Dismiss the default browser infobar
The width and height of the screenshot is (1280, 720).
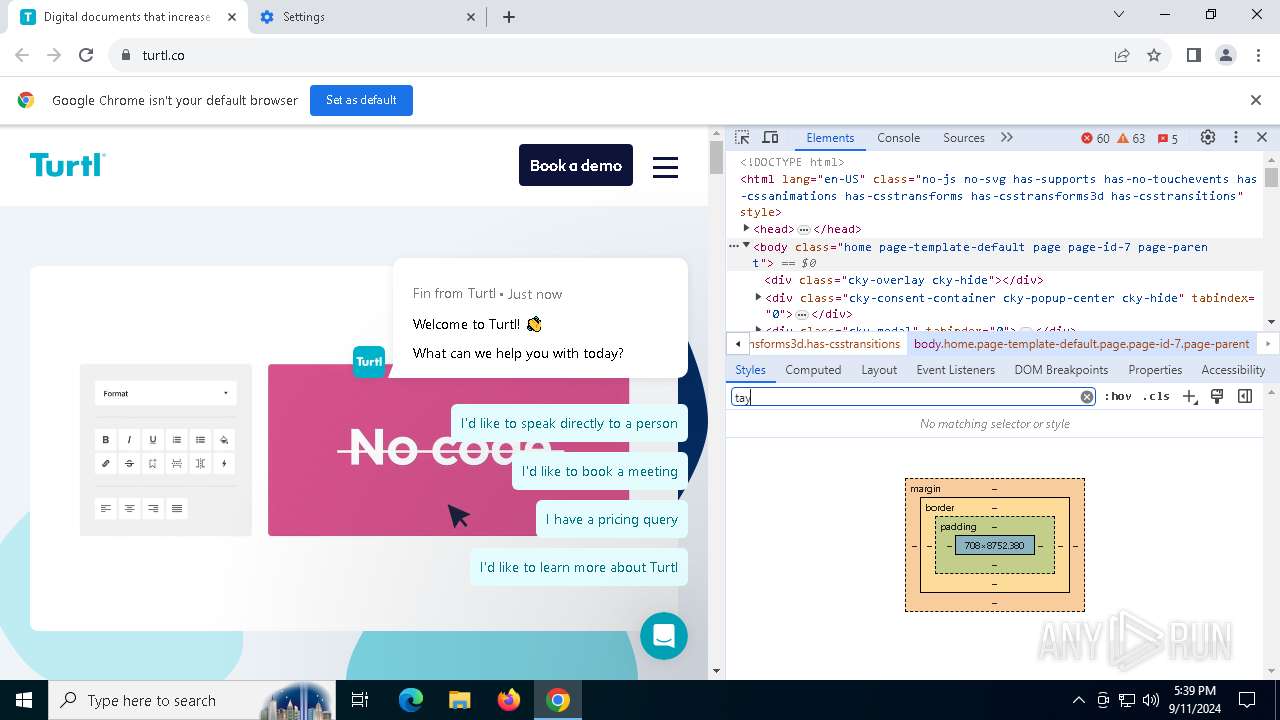coord(1256,100)
